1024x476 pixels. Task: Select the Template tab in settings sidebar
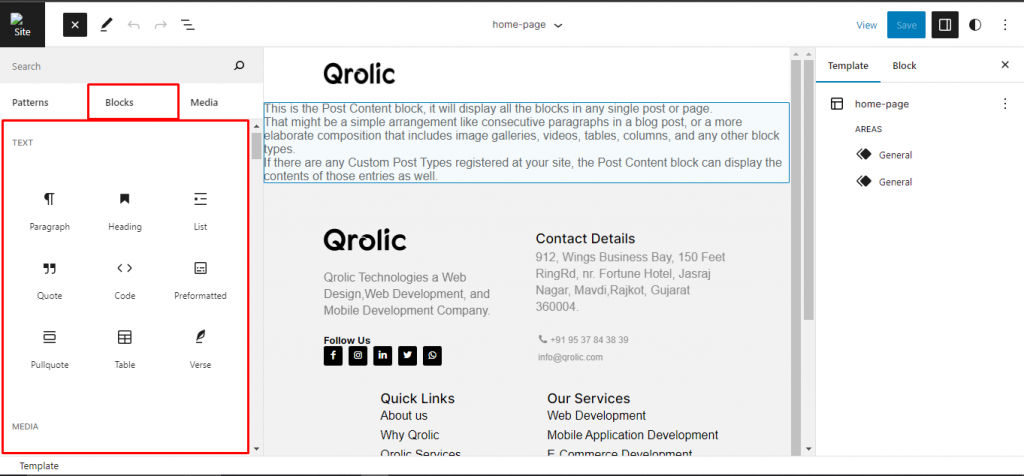pyautogui.click(x=848, y=65)
